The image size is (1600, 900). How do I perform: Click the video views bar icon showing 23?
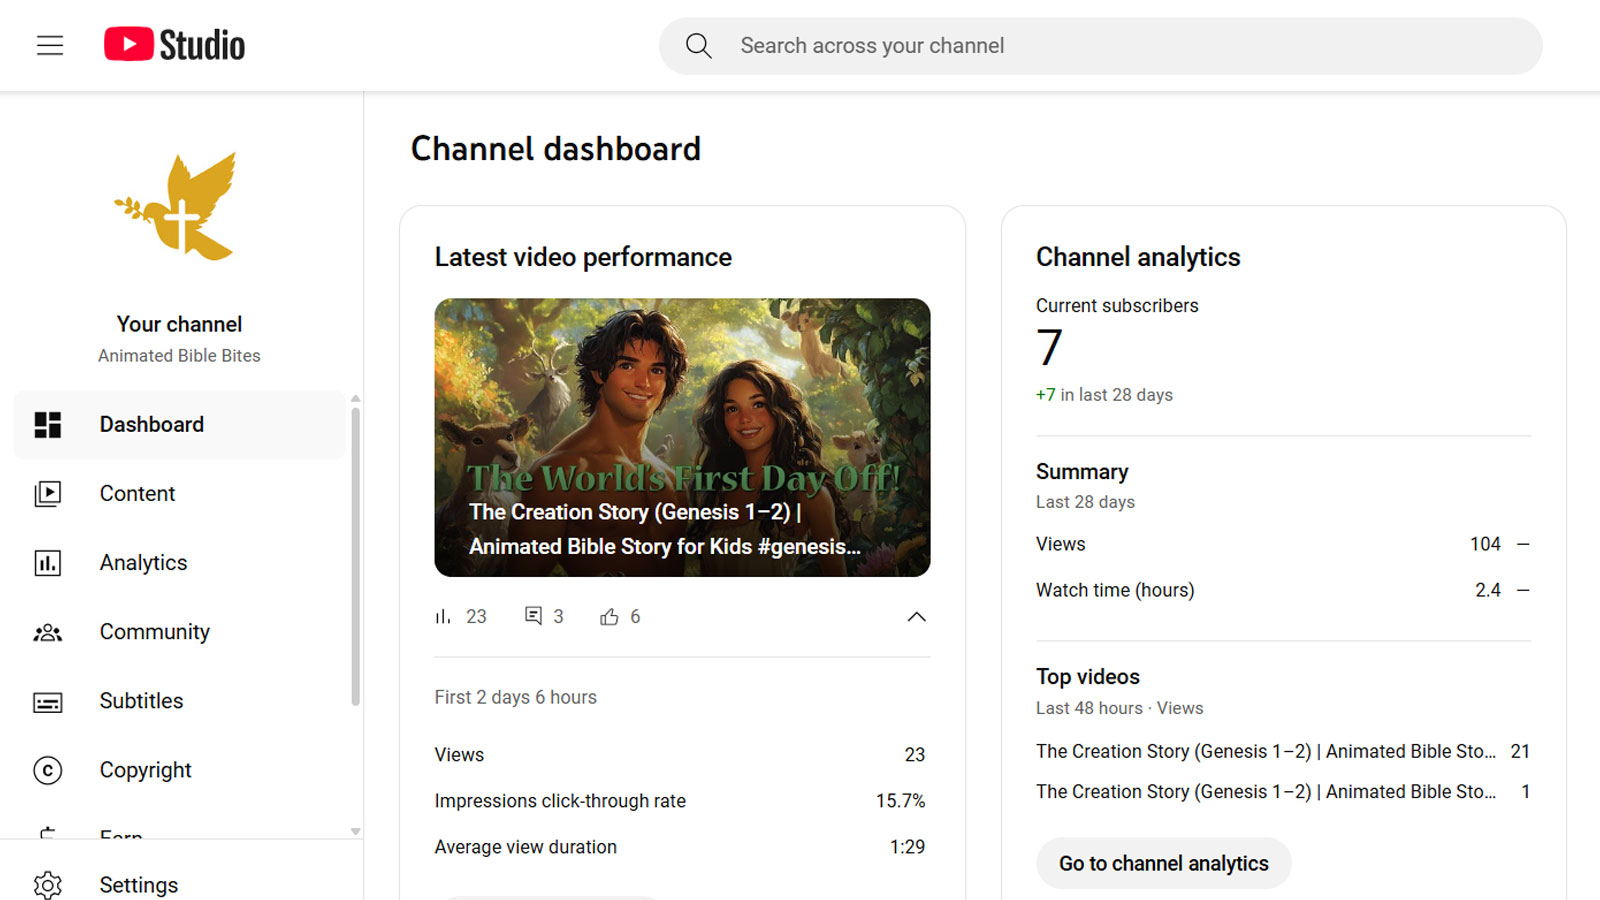click(443, 617)
